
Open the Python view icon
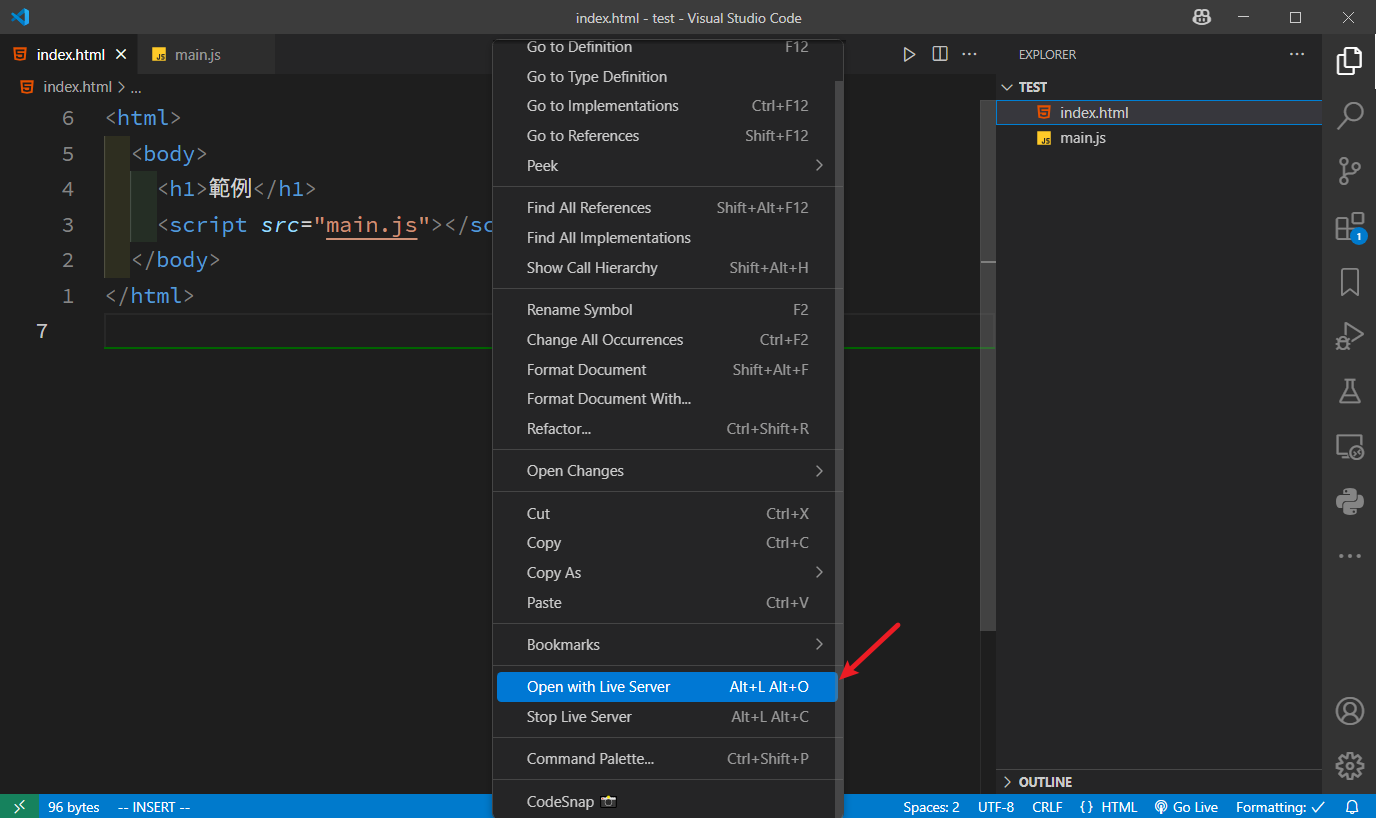[1349, 501]
